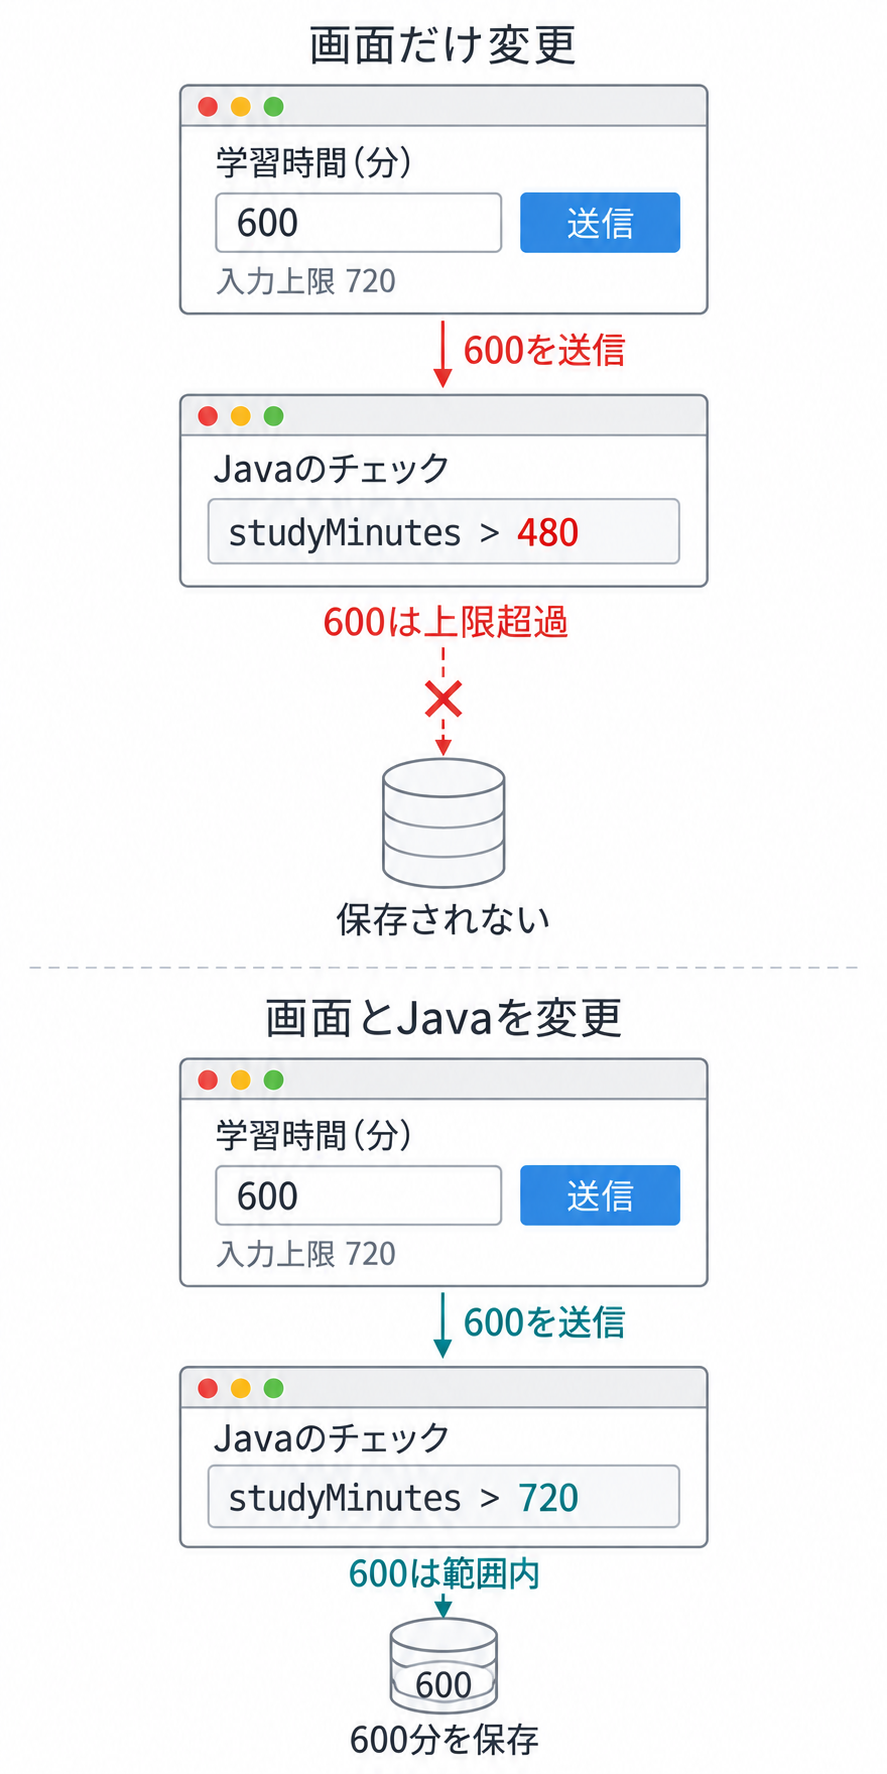Click the red 600は上限超過 message
887x1774 pixels.
tap(445, 622)
